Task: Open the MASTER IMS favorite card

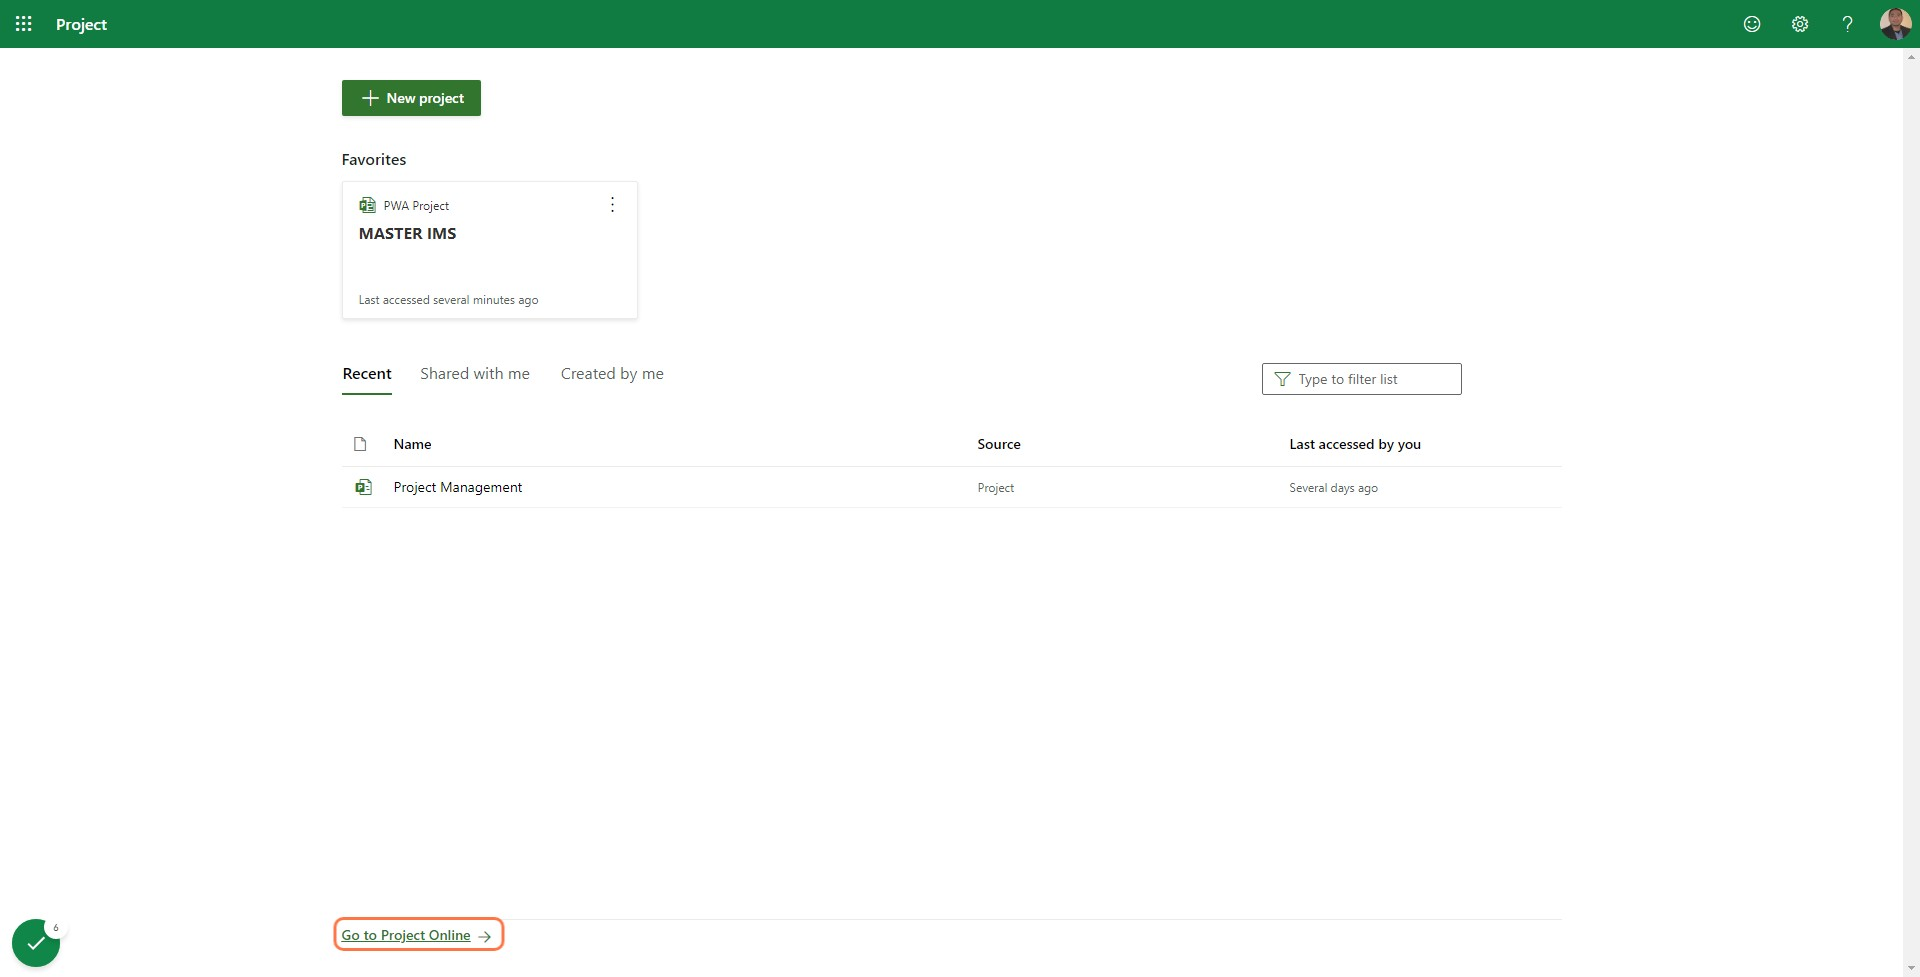Action: [x=490, y=250]
